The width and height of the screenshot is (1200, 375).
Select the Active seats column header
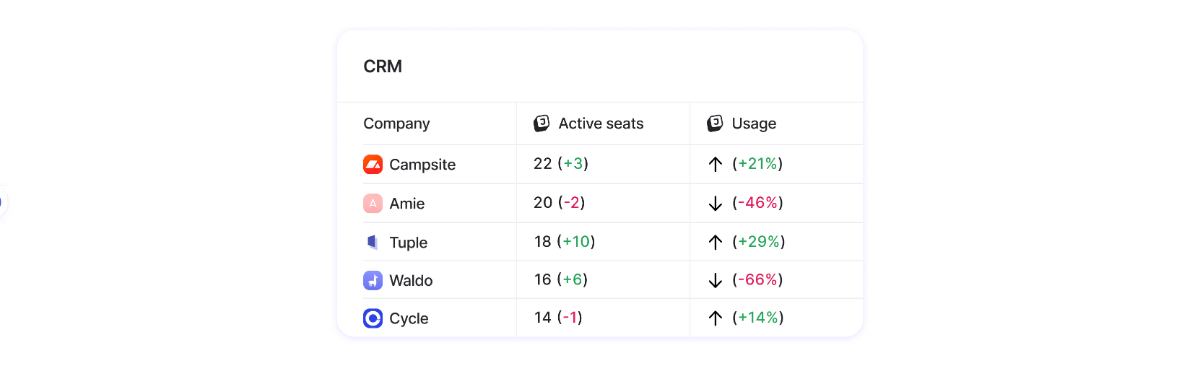coord(601,124)
